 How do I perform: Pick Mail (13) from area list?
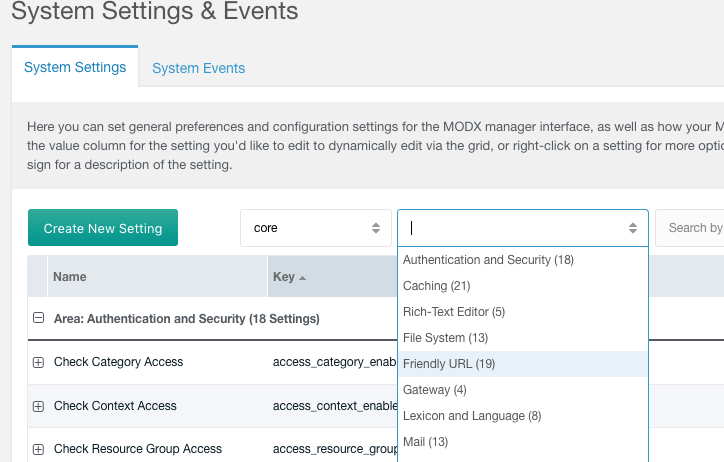click(523, 442)
